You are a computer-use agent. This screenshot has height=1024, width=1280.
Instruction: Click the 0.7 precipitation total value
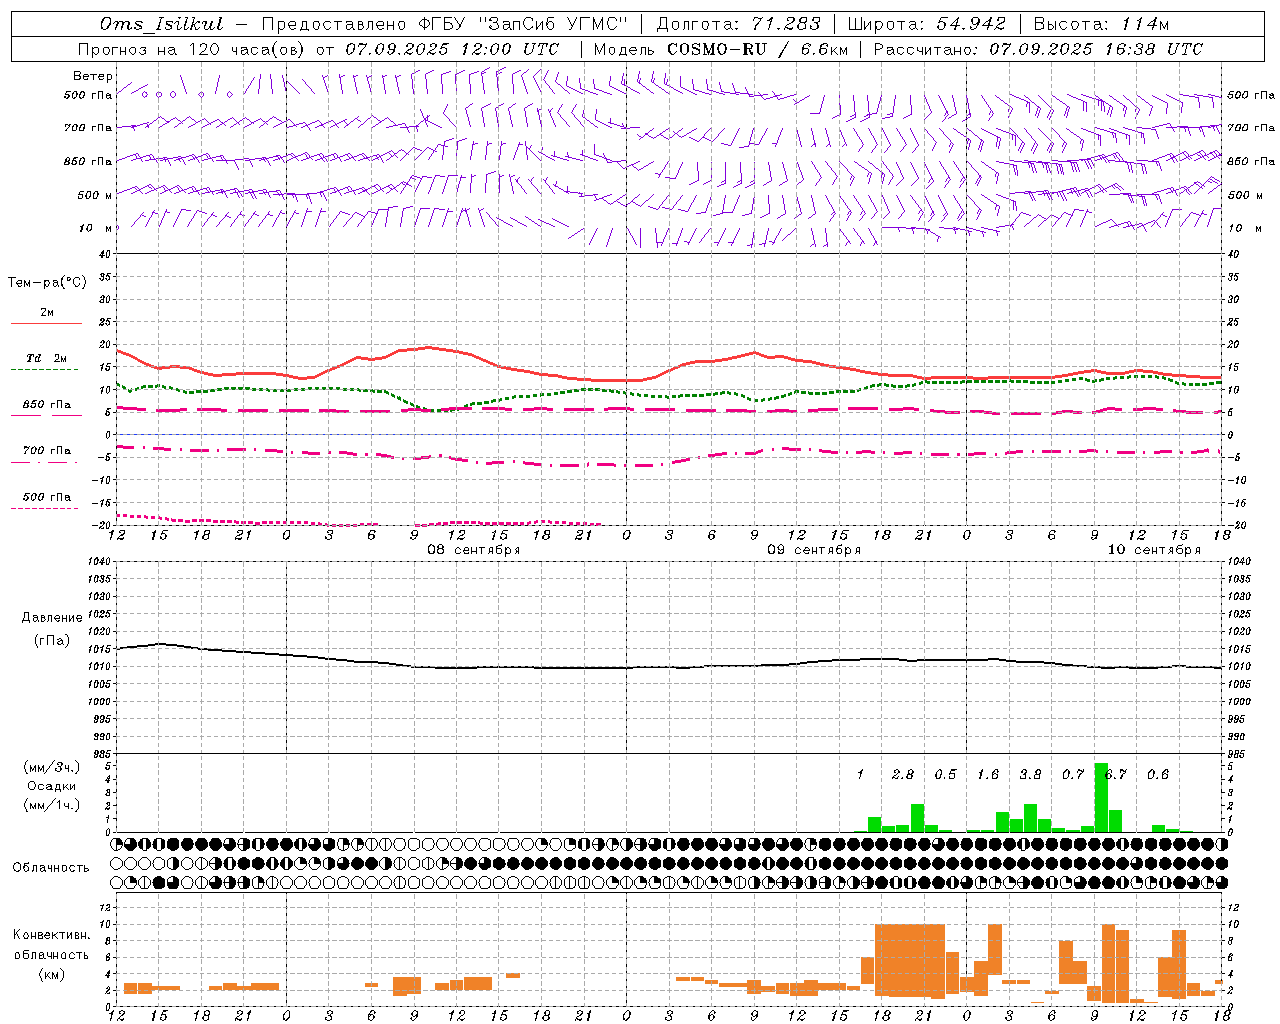click(1073, 774)
